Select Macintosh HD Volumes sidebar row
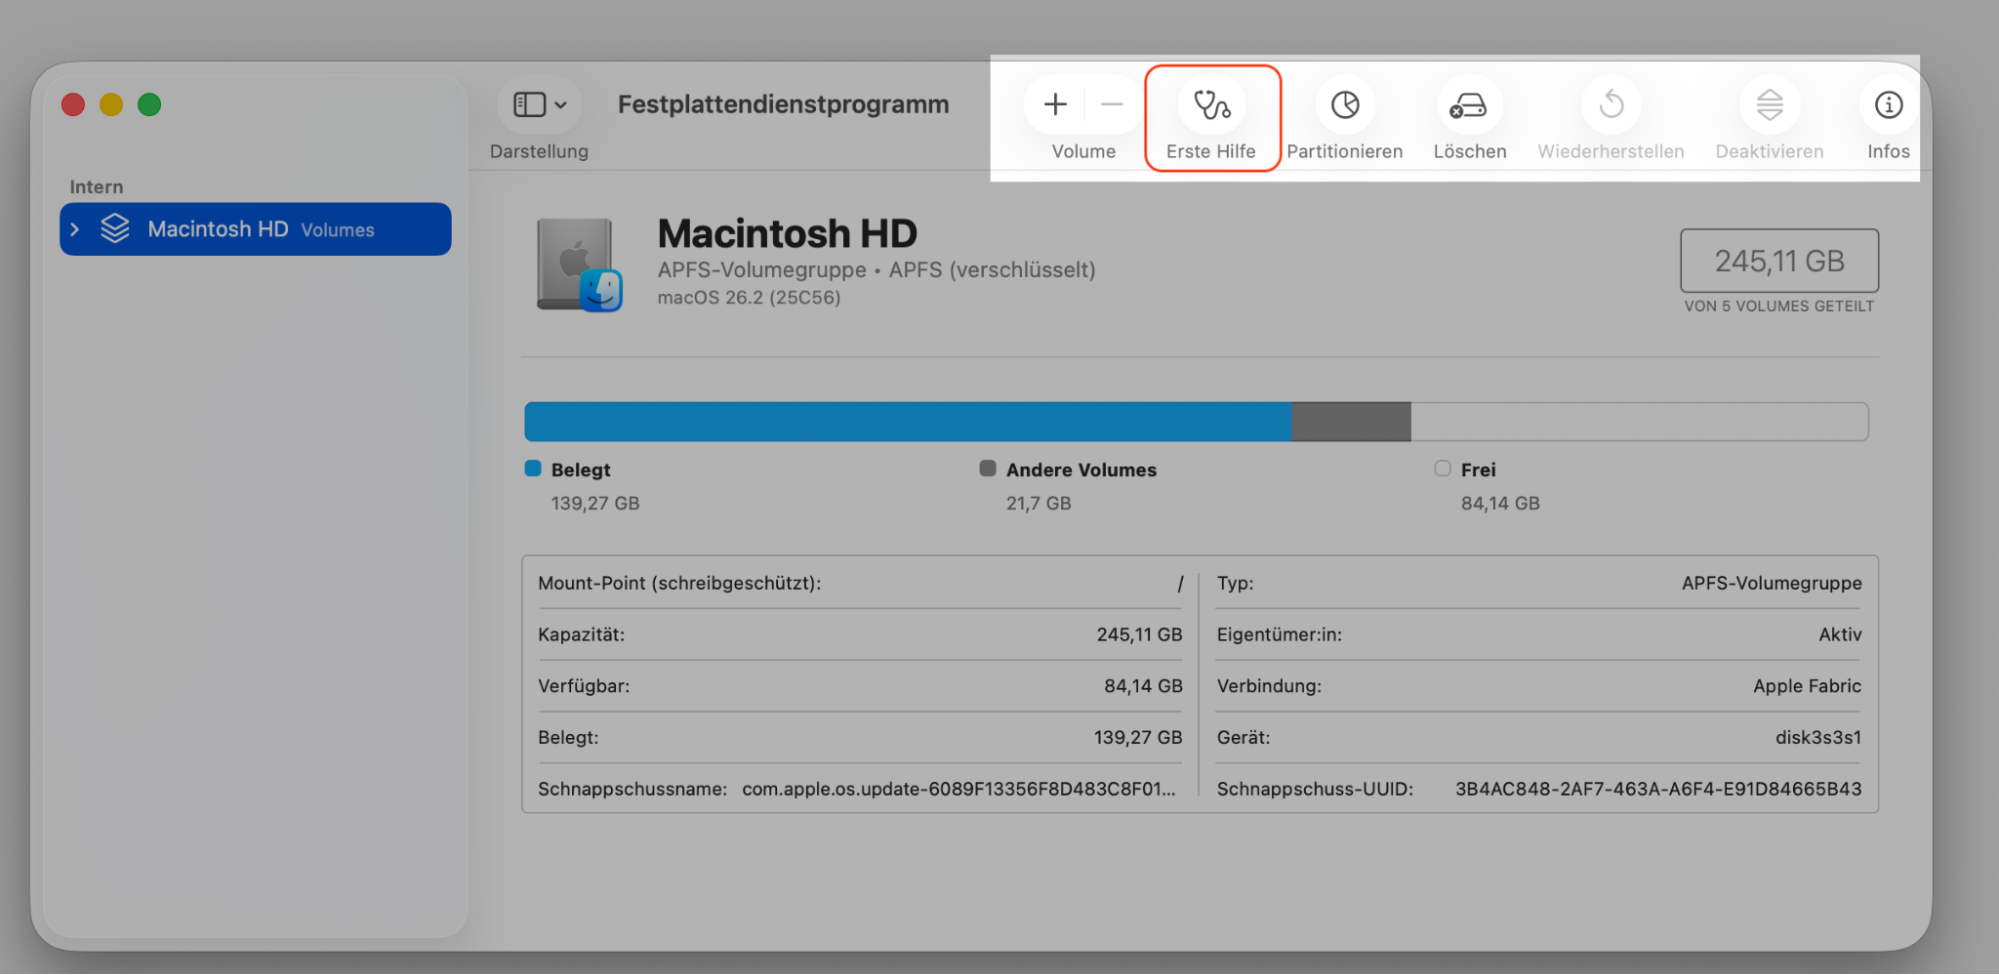The height and width of the screenshot is (975, 1999). tap(255, 229)
